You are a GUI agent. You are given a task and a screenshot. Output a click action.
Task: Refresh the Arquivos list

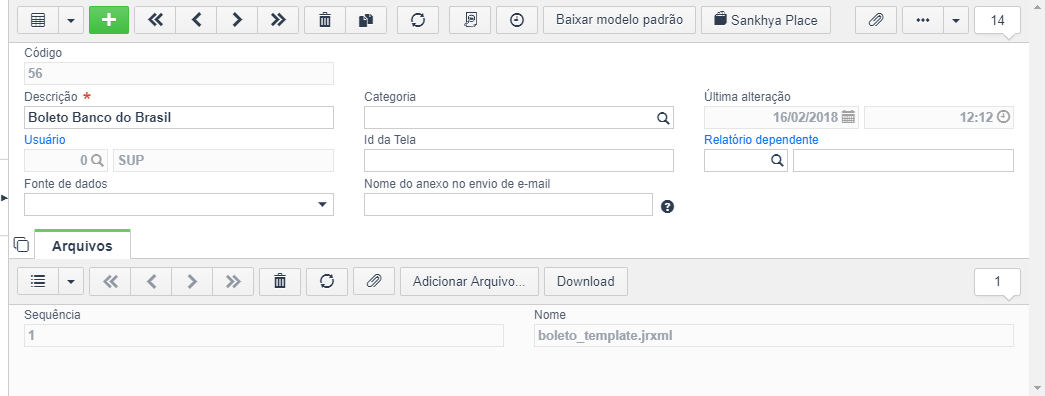point(327,281)
